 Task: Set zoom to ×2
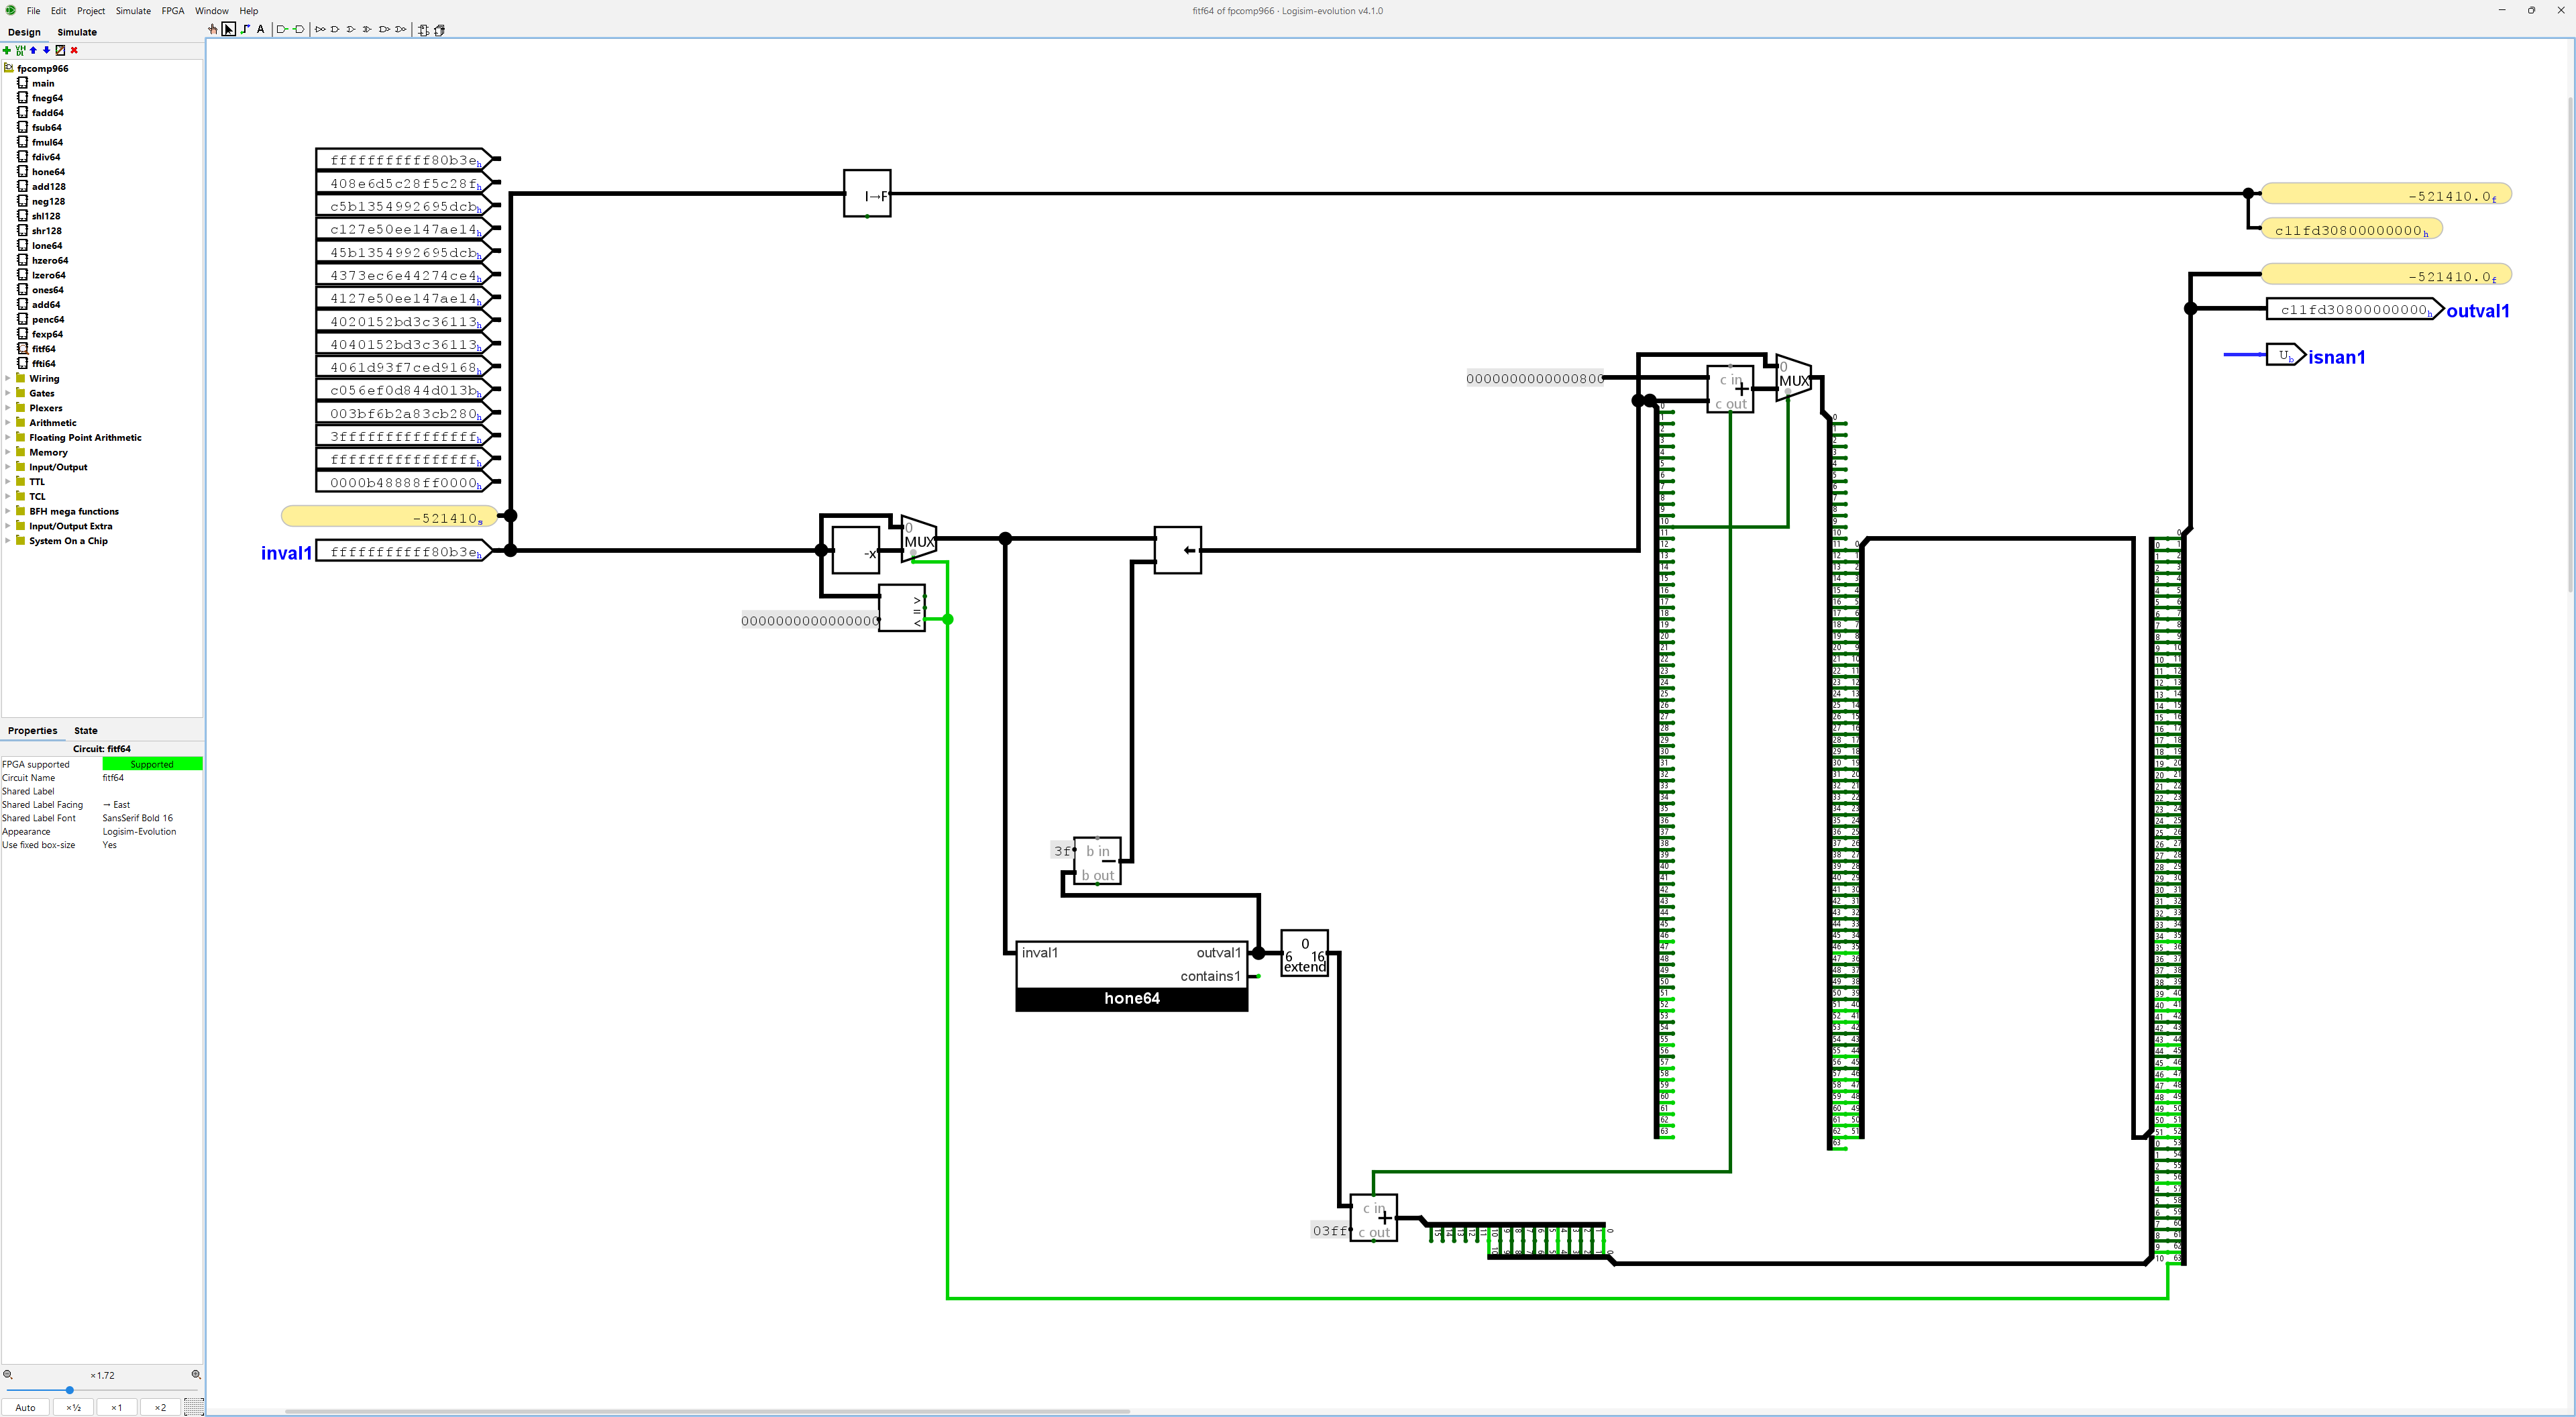(x=160, y=1407)
